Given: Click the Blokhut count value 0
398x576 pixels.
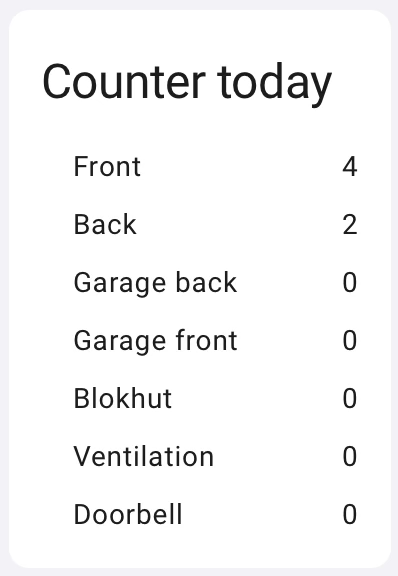Looking at the screenshot, I should point(350,398).
